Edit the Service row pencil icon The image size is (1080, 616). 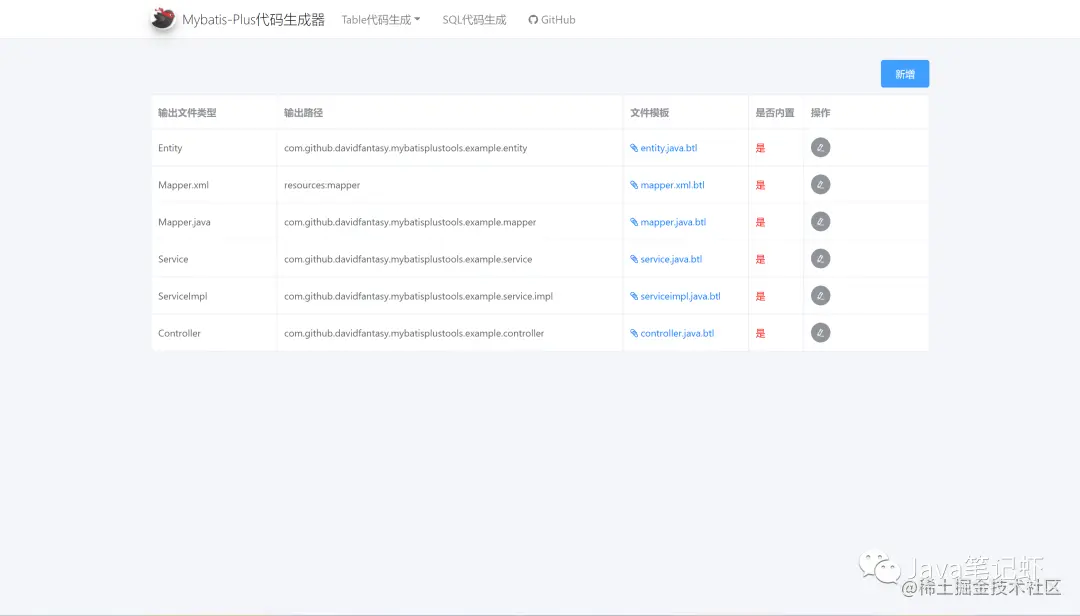click(x=820, y=258)
